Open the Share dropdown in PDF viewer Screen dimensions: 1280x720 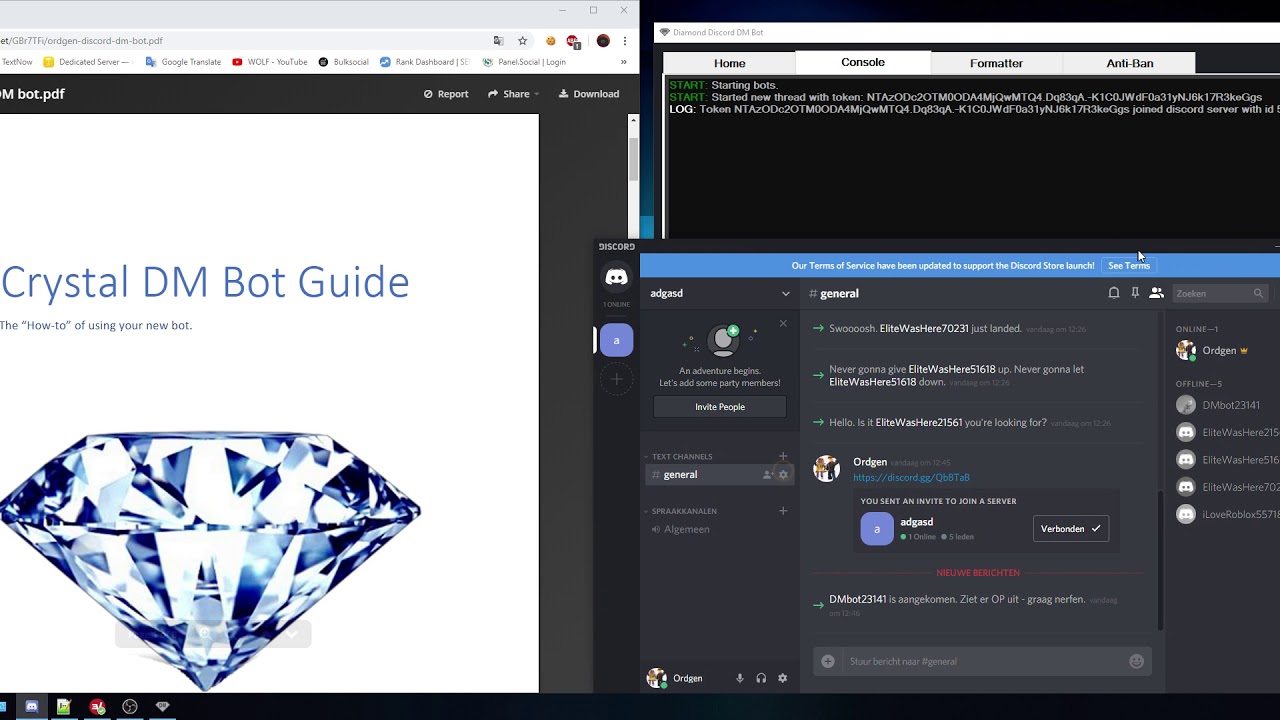pyautogui.click(x=513, y=94)
